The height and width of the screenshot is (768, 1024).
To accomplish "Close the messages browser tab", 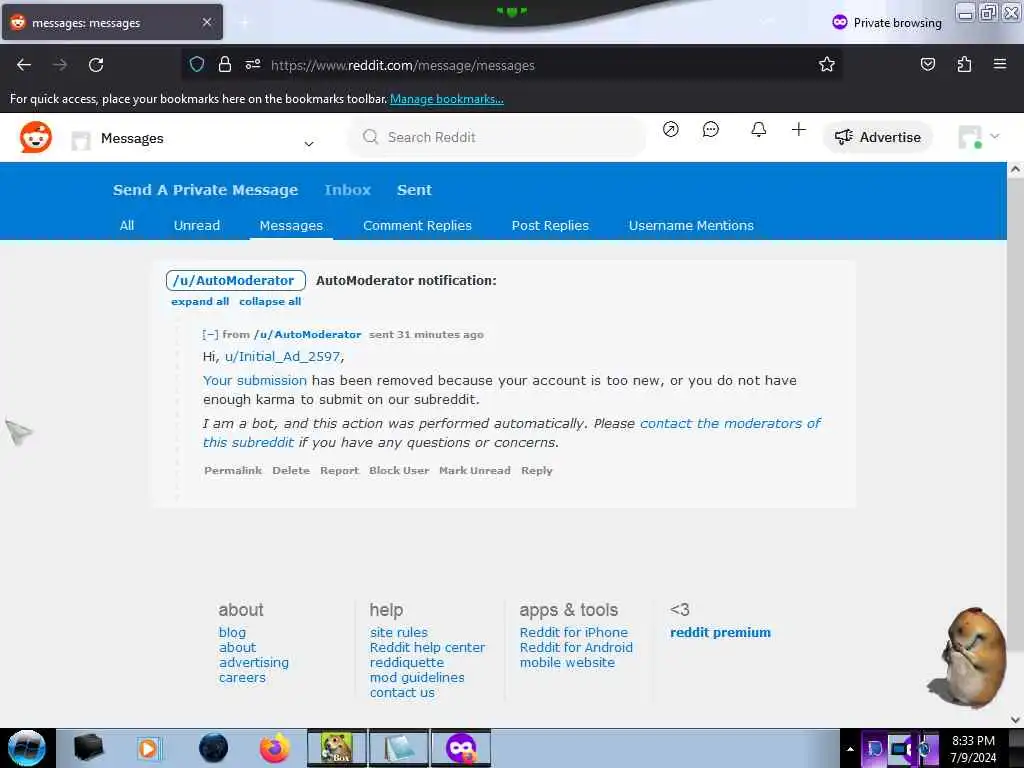I will pyautogui.click(x=207, y=22).
